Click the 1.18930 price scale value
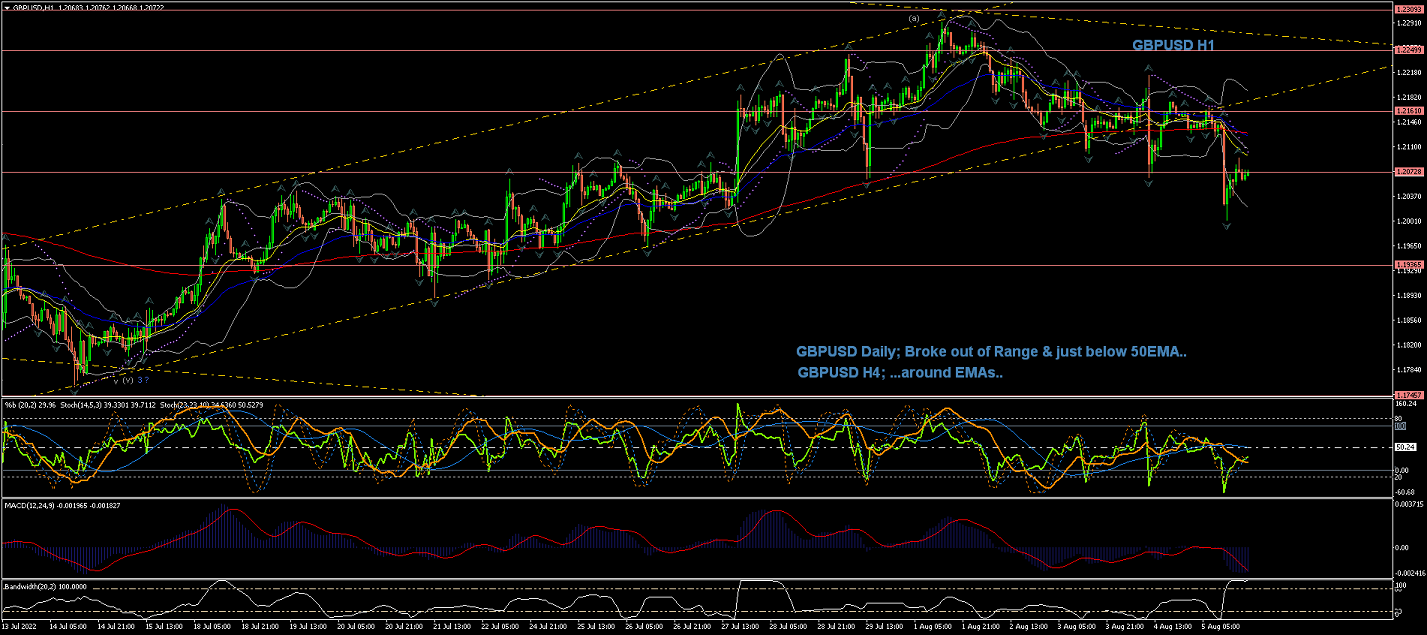Viewport: 1427px width, 635px height. [1409, 295]
